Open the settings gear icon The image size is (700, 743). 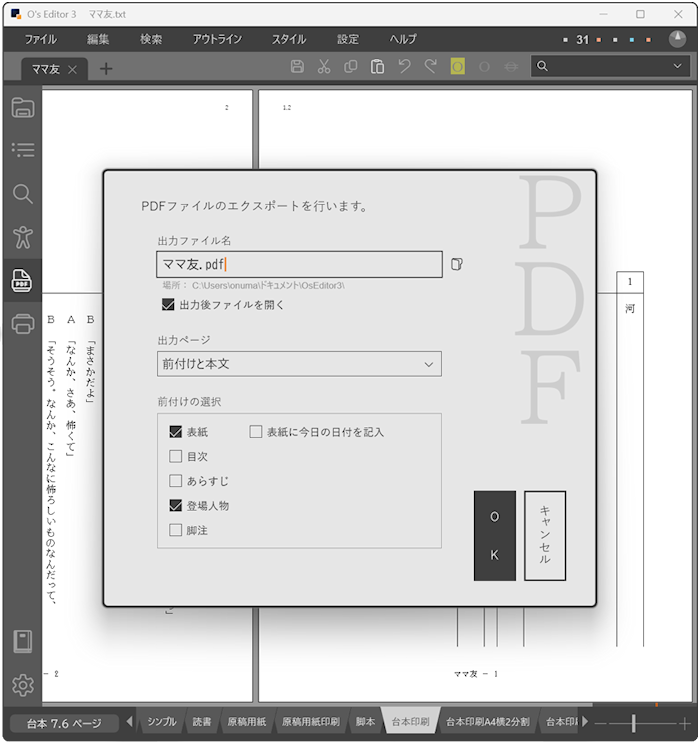(22, 685)
